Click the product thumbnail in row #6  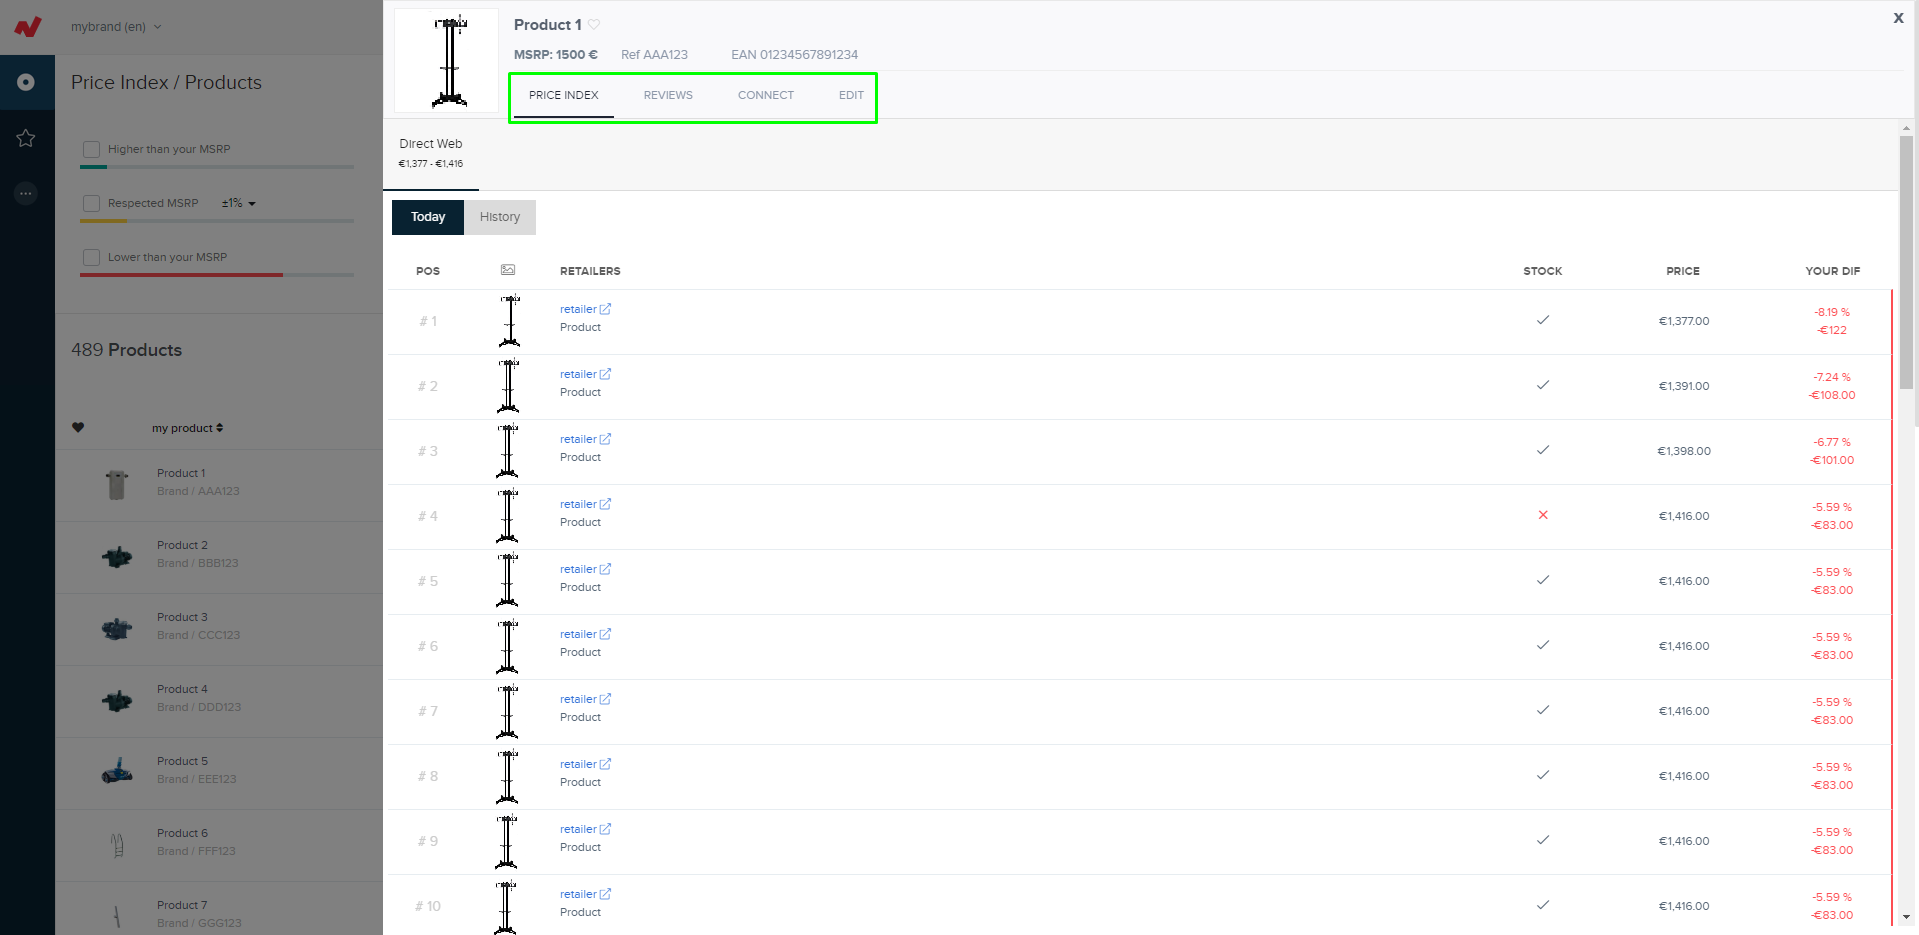[x=508, y=646]
